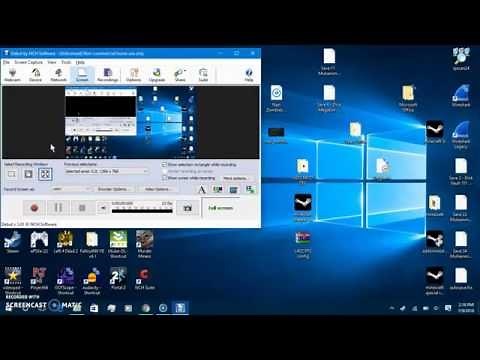Open the Help menu in menu bar
The width and height of the screenshot is (480, 360).
(80, 62)
